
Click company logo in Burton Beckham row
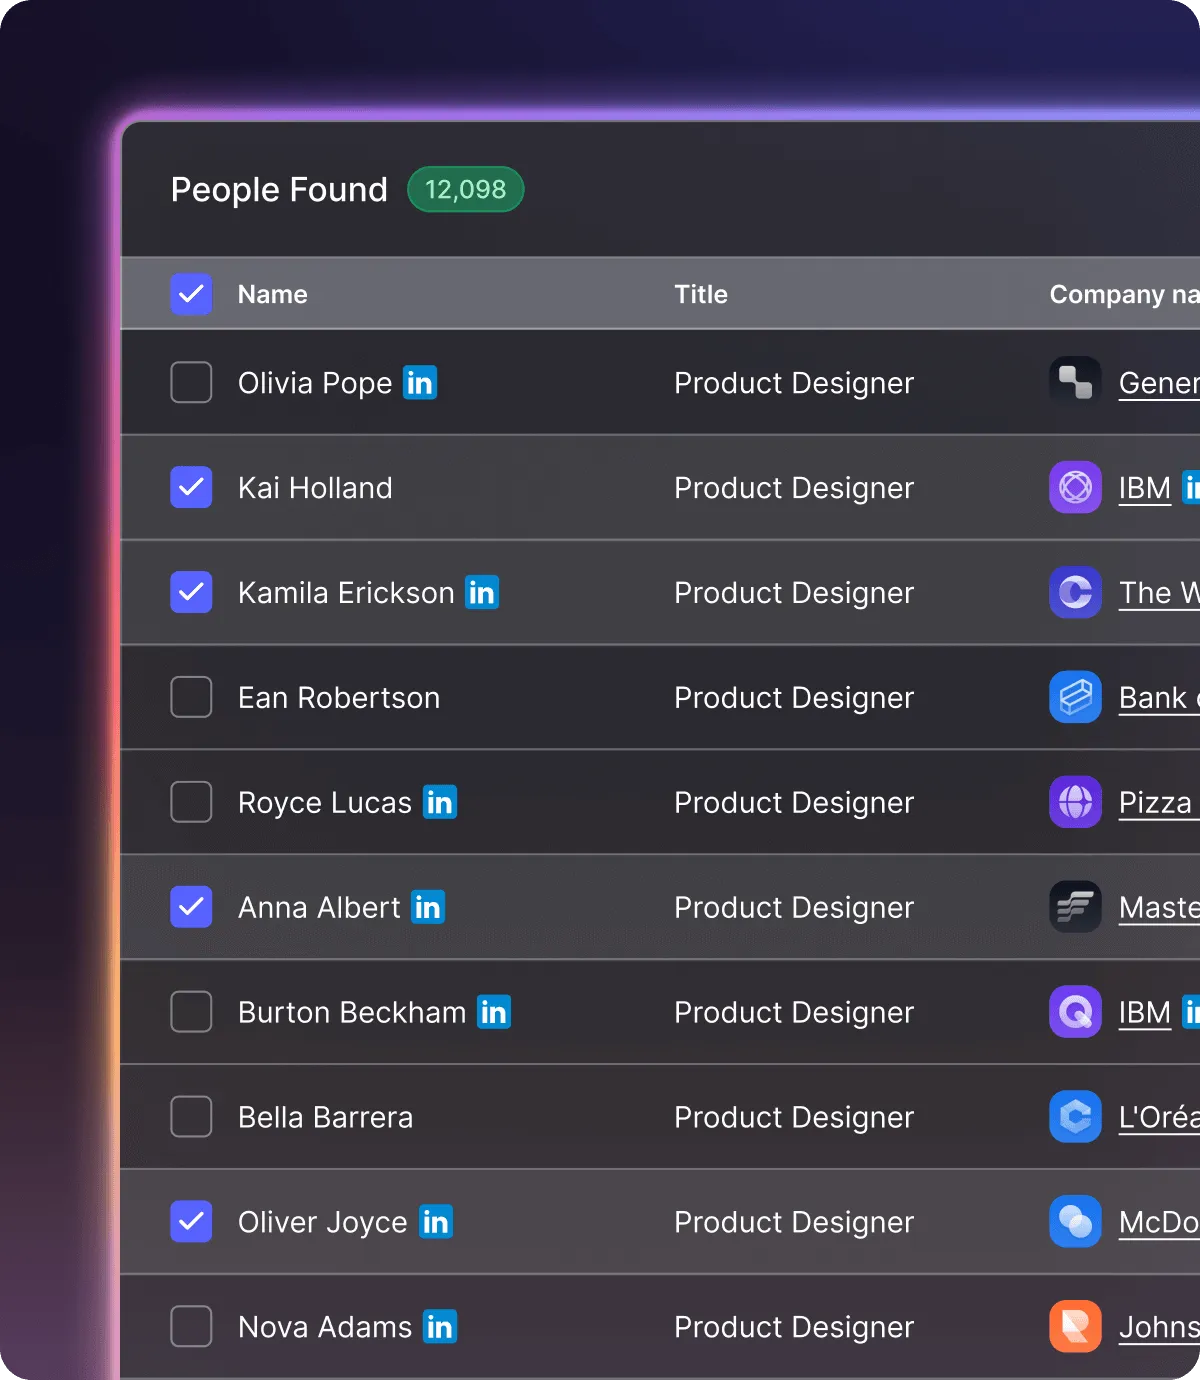coord(1075,1012)
